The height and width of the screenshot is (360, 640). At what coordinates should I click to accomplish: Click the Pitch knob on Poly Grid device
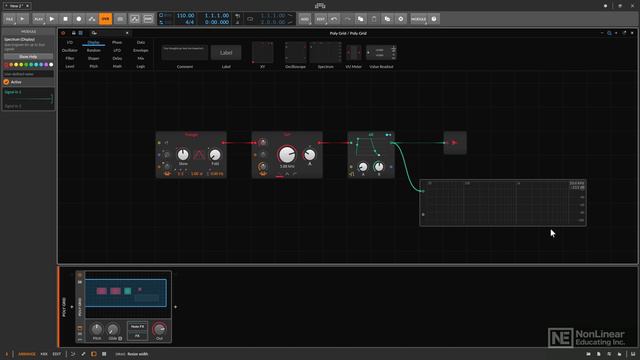click(x=97, y=329)
